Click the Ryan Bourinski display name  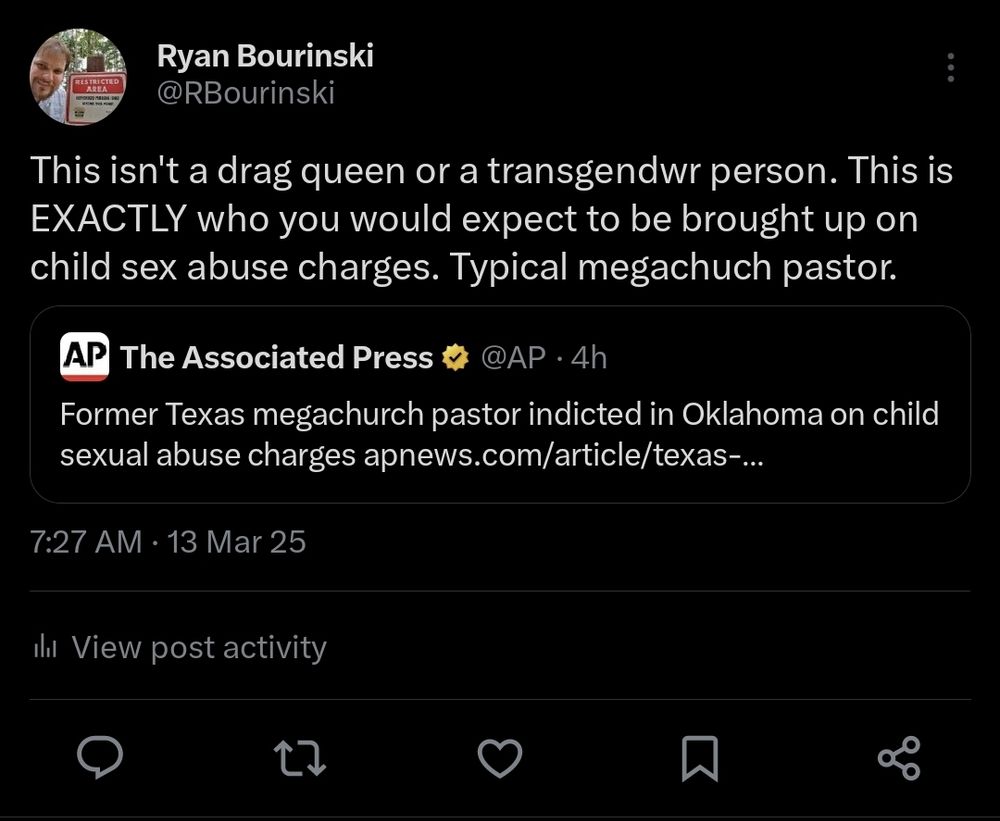tap(265, 56)
